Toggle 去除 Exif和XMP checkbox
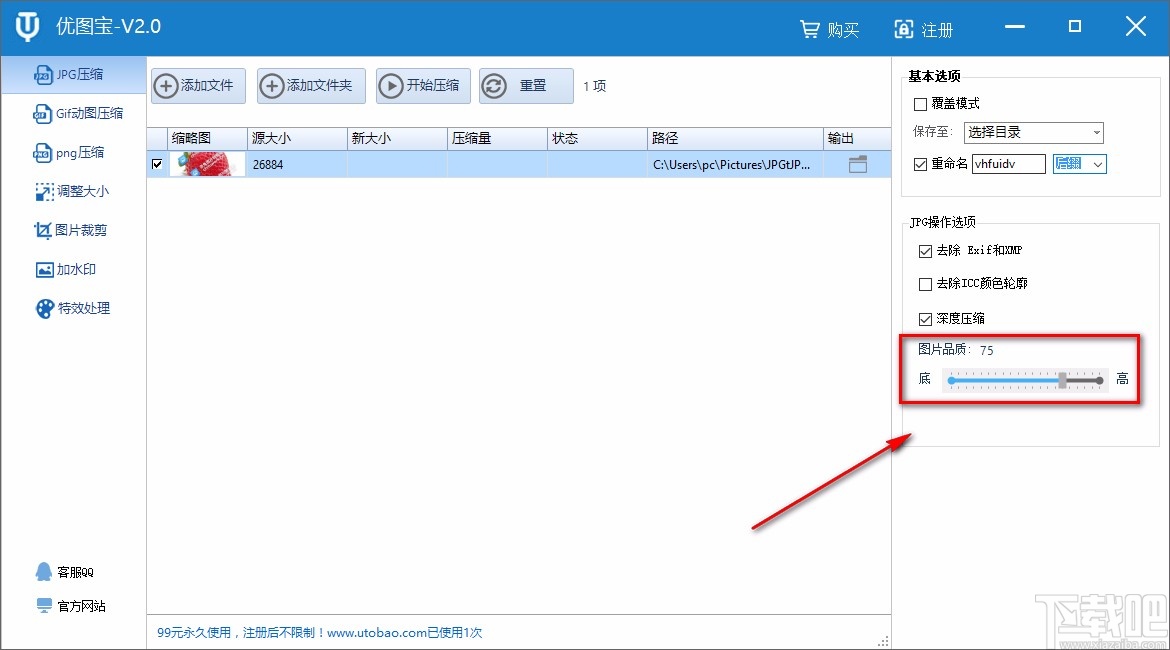The height and width of the screenshot is (650, 1170). (x=925, y=251)
